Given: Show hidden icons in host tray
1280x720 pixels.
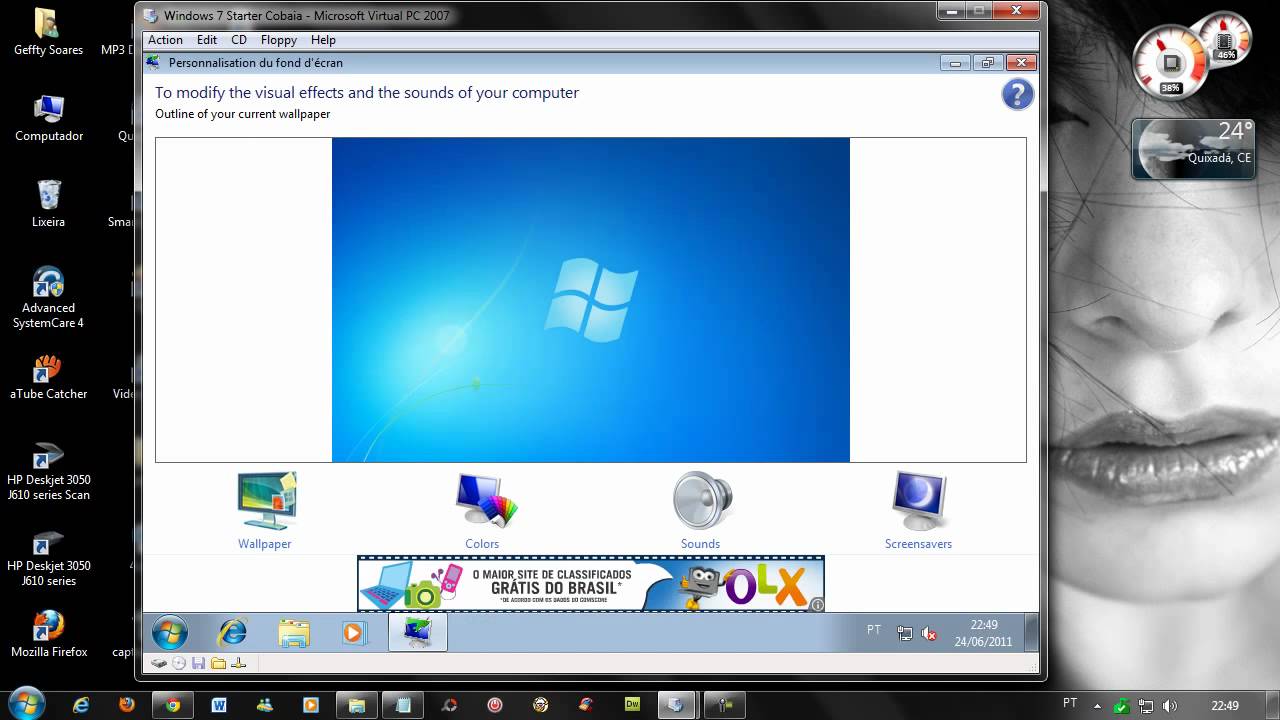Looking at the screenshot, I should tap(1098, 705).
